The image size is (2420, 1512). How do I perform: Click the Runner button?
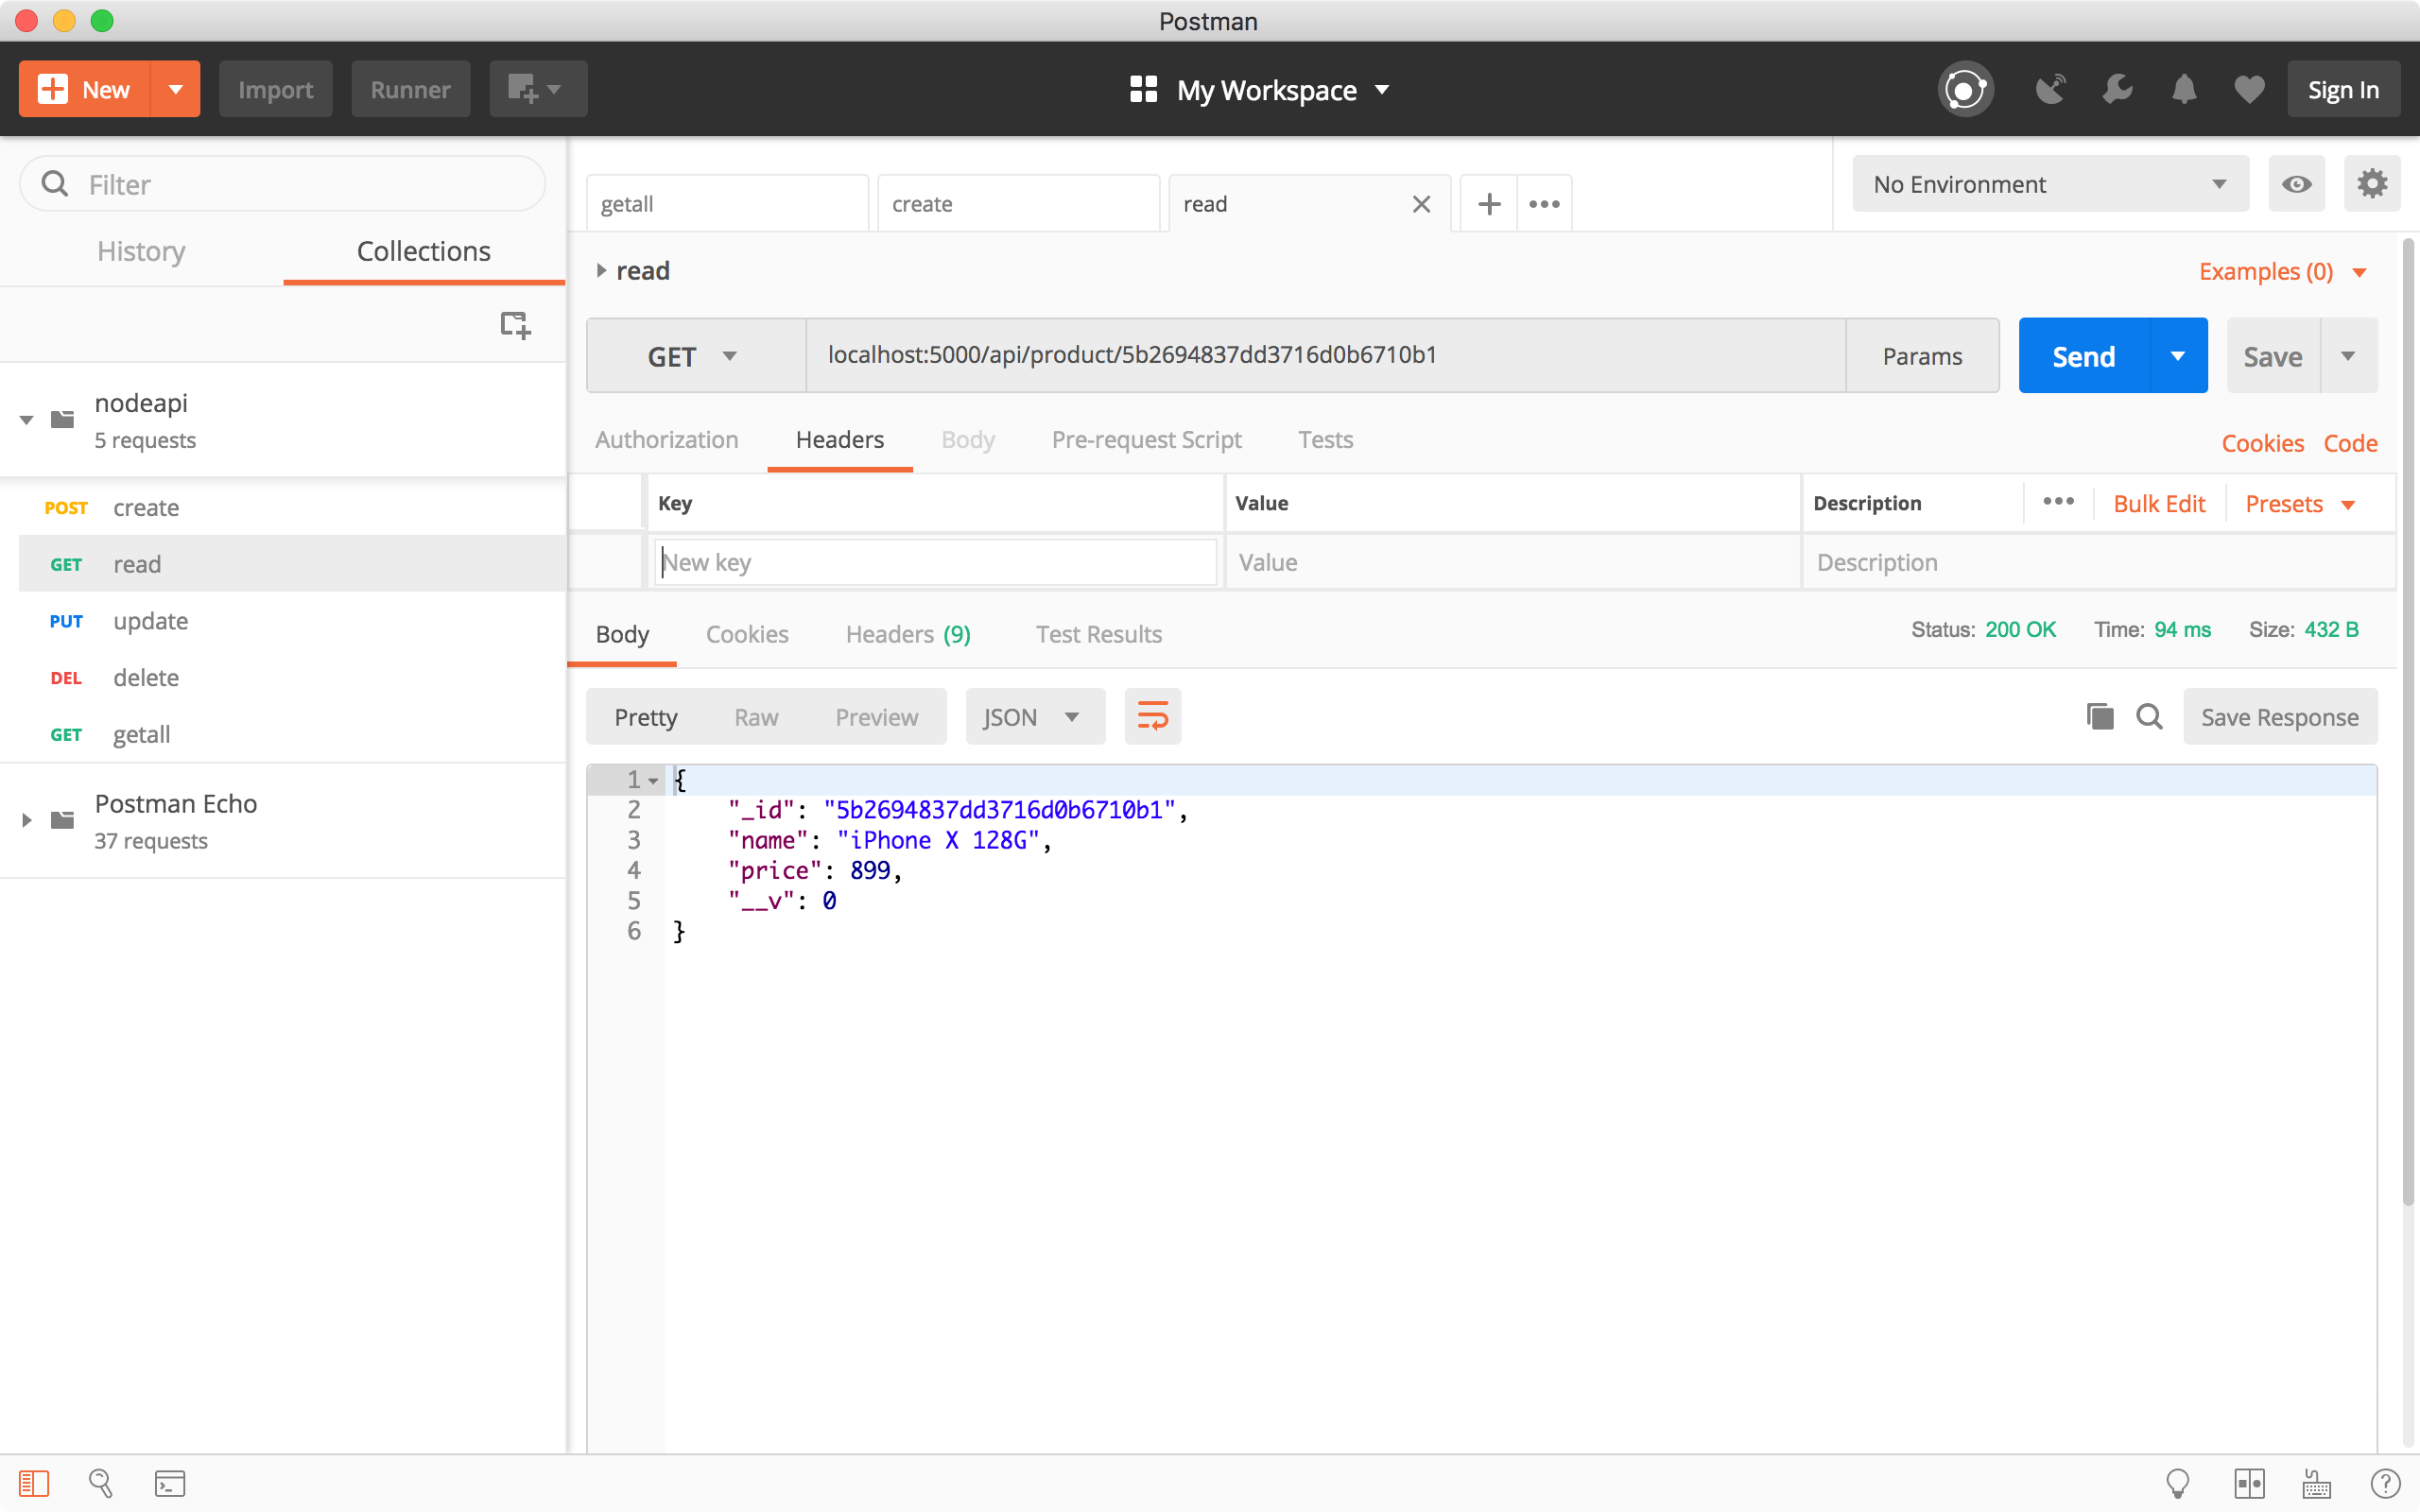click(410, 89)
